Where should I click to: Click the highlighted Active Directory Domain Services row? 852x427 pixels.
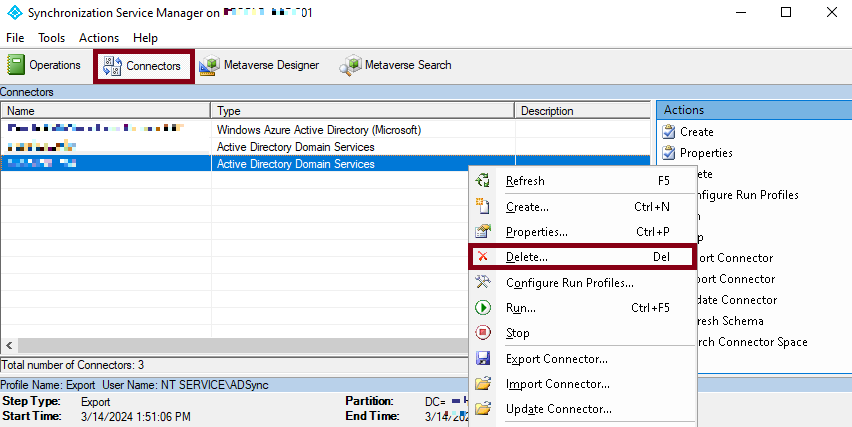[325, 164]
